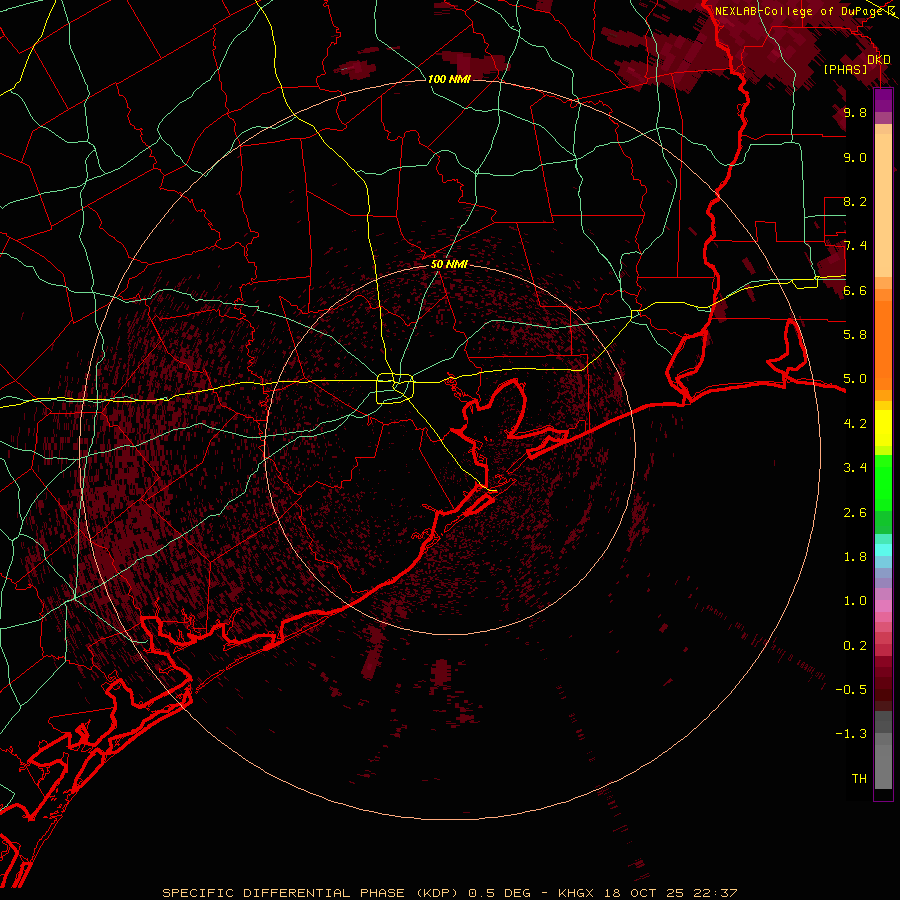Click the 8.2 scale value
Viewport: 900px width, 900px height.
pos(855,201)
